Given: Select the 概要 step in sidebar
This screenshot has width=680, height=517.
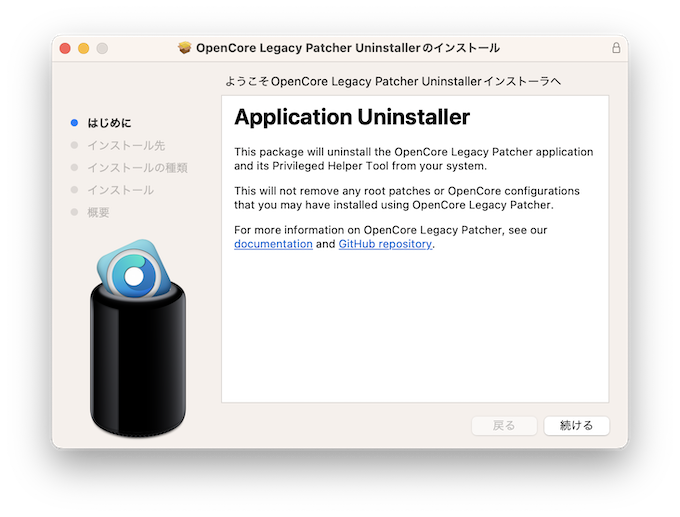Looking at the screenshot, I should pos(98,213).
